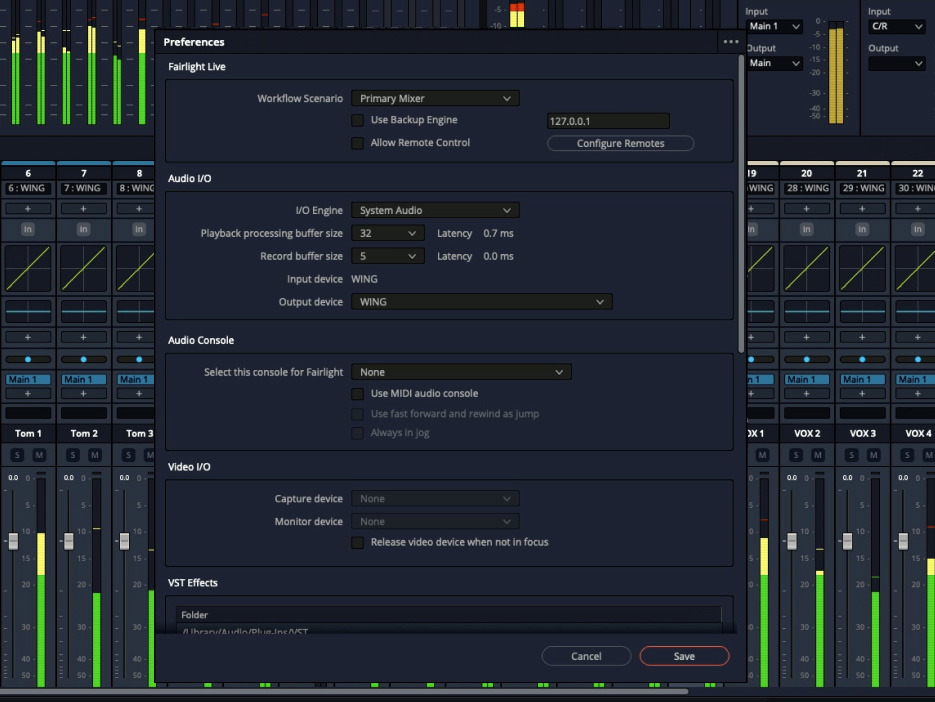Open the C/R Input dropdown at top right

[x=896, y=26]
